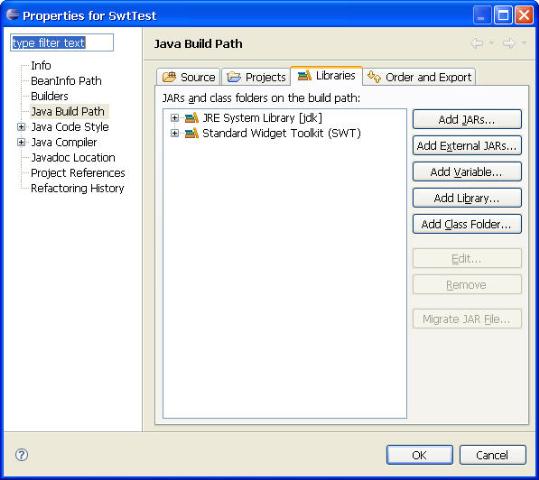Click the Add Class Folder button

pos(467,224)
